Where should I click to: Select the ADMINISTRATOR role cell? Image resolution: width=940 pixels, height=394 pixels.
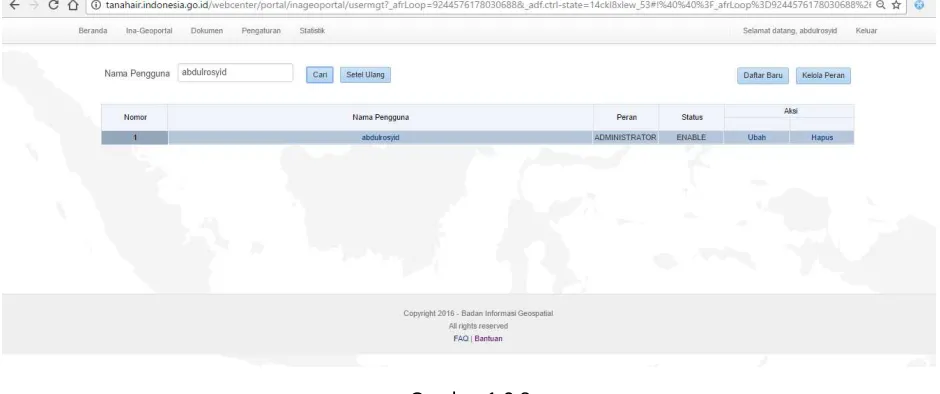click(x=625, y=137)
